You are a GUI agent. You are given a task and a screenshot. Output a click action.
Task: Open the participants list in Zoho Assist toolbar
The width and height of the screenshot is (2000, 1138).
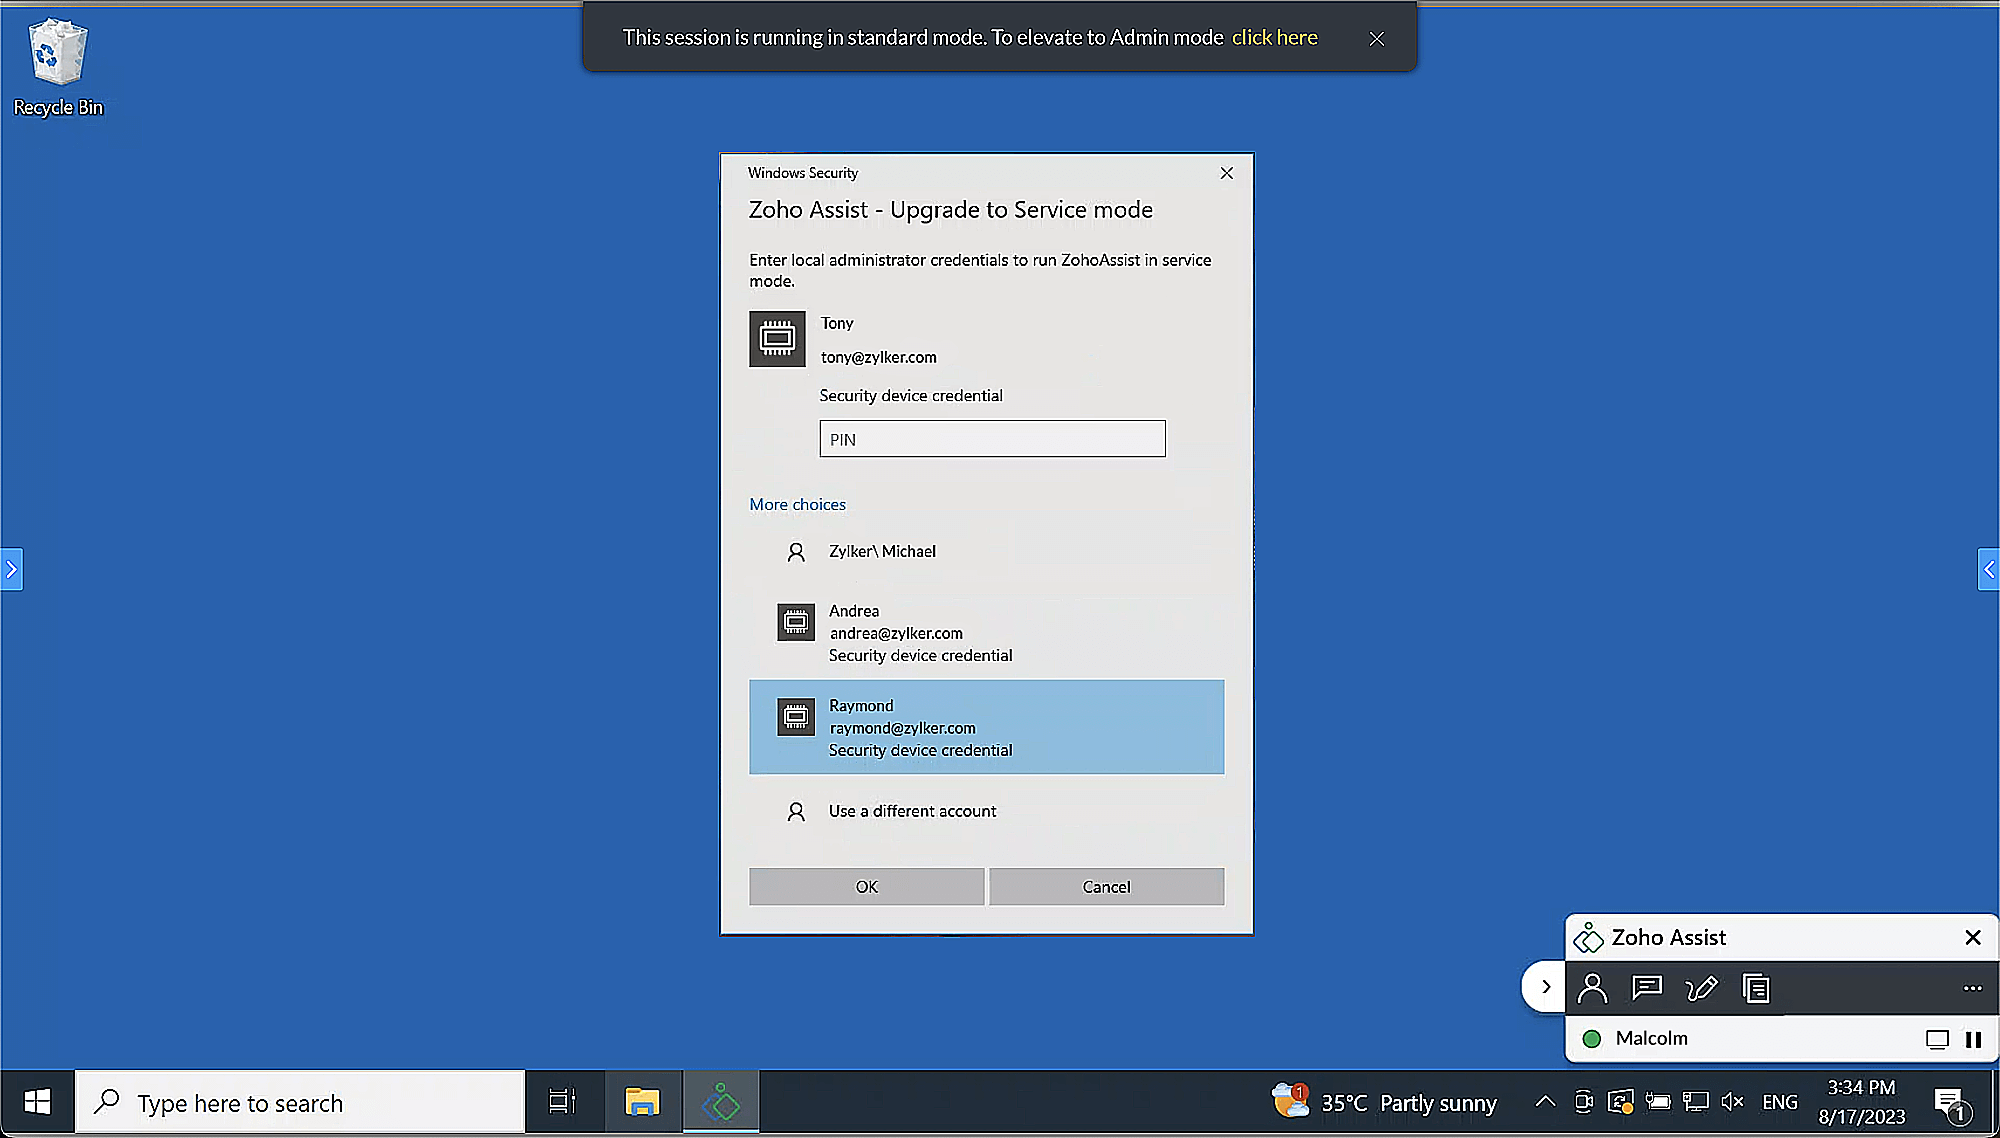tap(1592, 988)
